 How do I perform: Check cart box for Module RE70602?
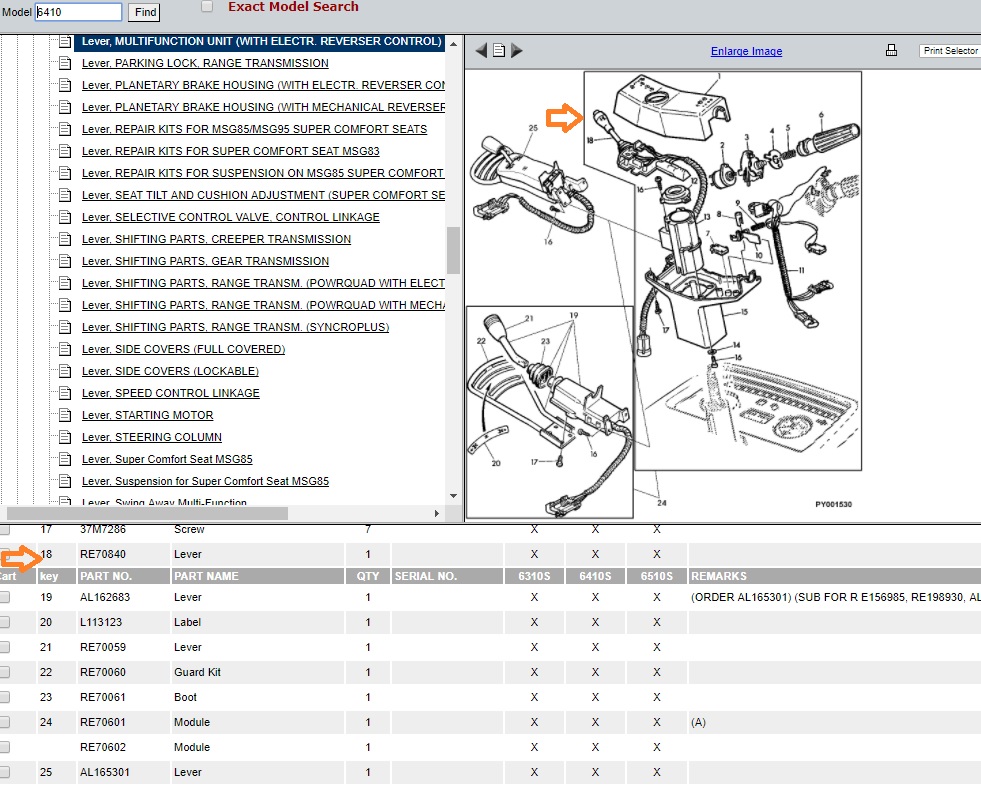point(5,747)
